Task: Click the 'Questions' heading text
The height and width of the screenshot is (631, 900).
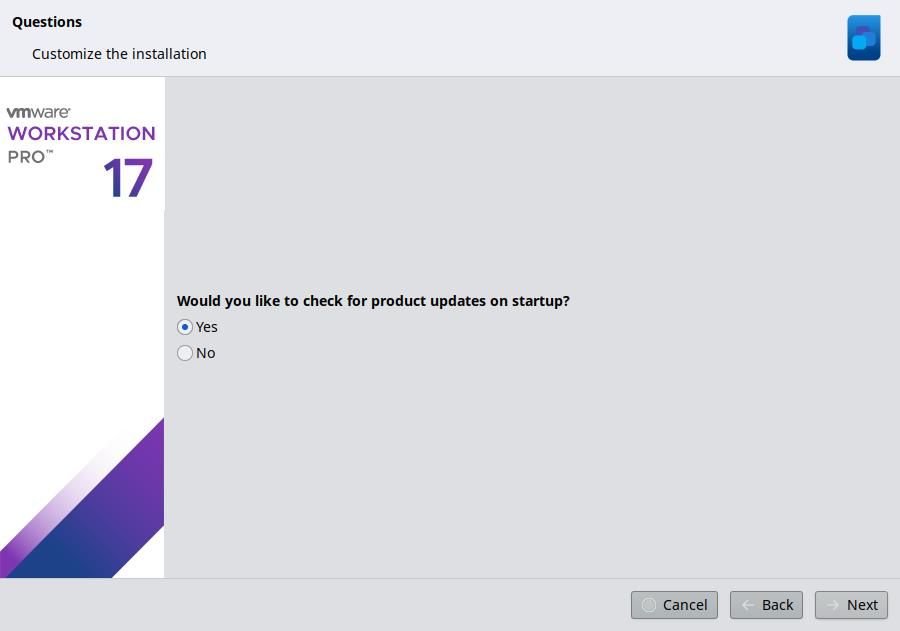Action: 47,22
